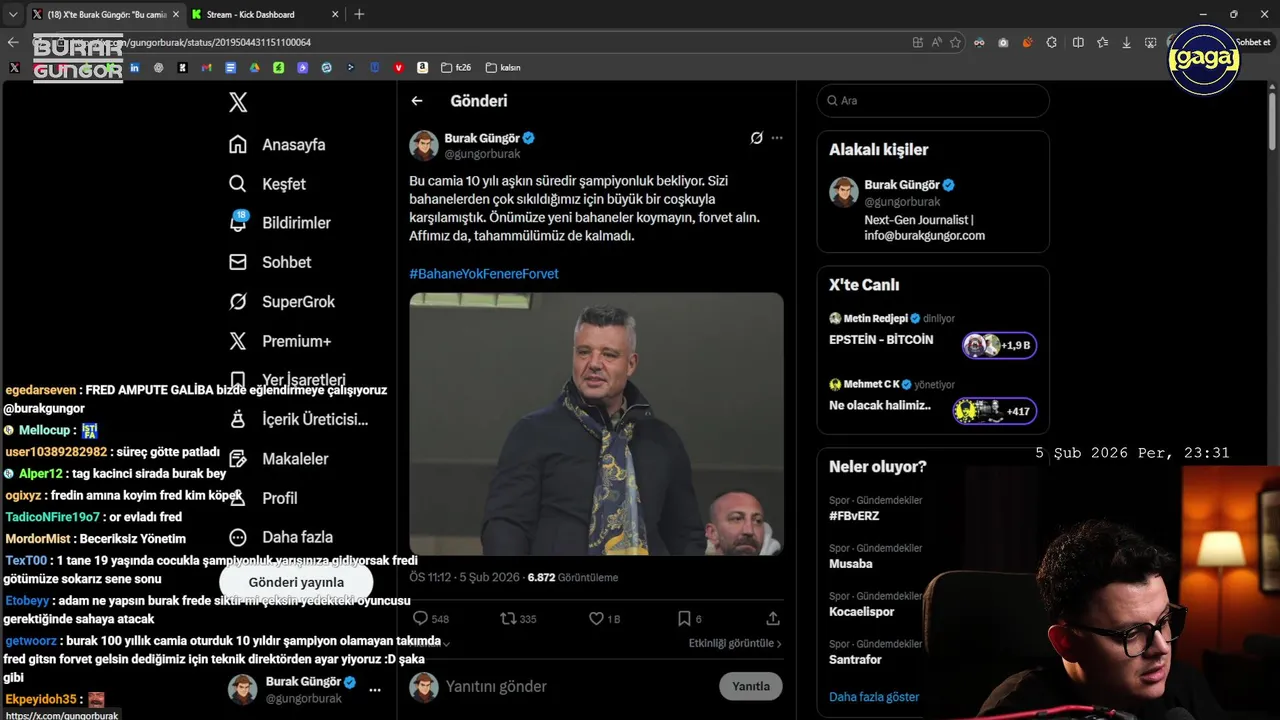Click the read aloud icon in address bar
This screenshot has height=720, width=1280.
click(937, 42)
